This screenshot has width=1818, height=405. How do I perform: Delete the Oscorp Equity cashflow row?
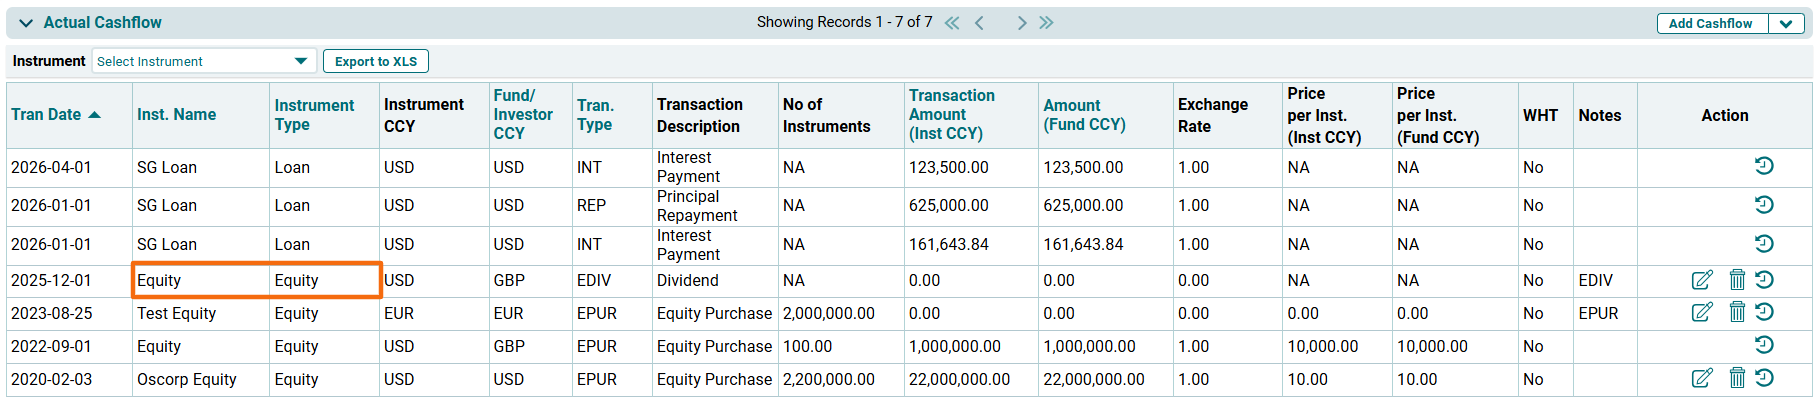pyautogui.click(x=1737, y=379)
